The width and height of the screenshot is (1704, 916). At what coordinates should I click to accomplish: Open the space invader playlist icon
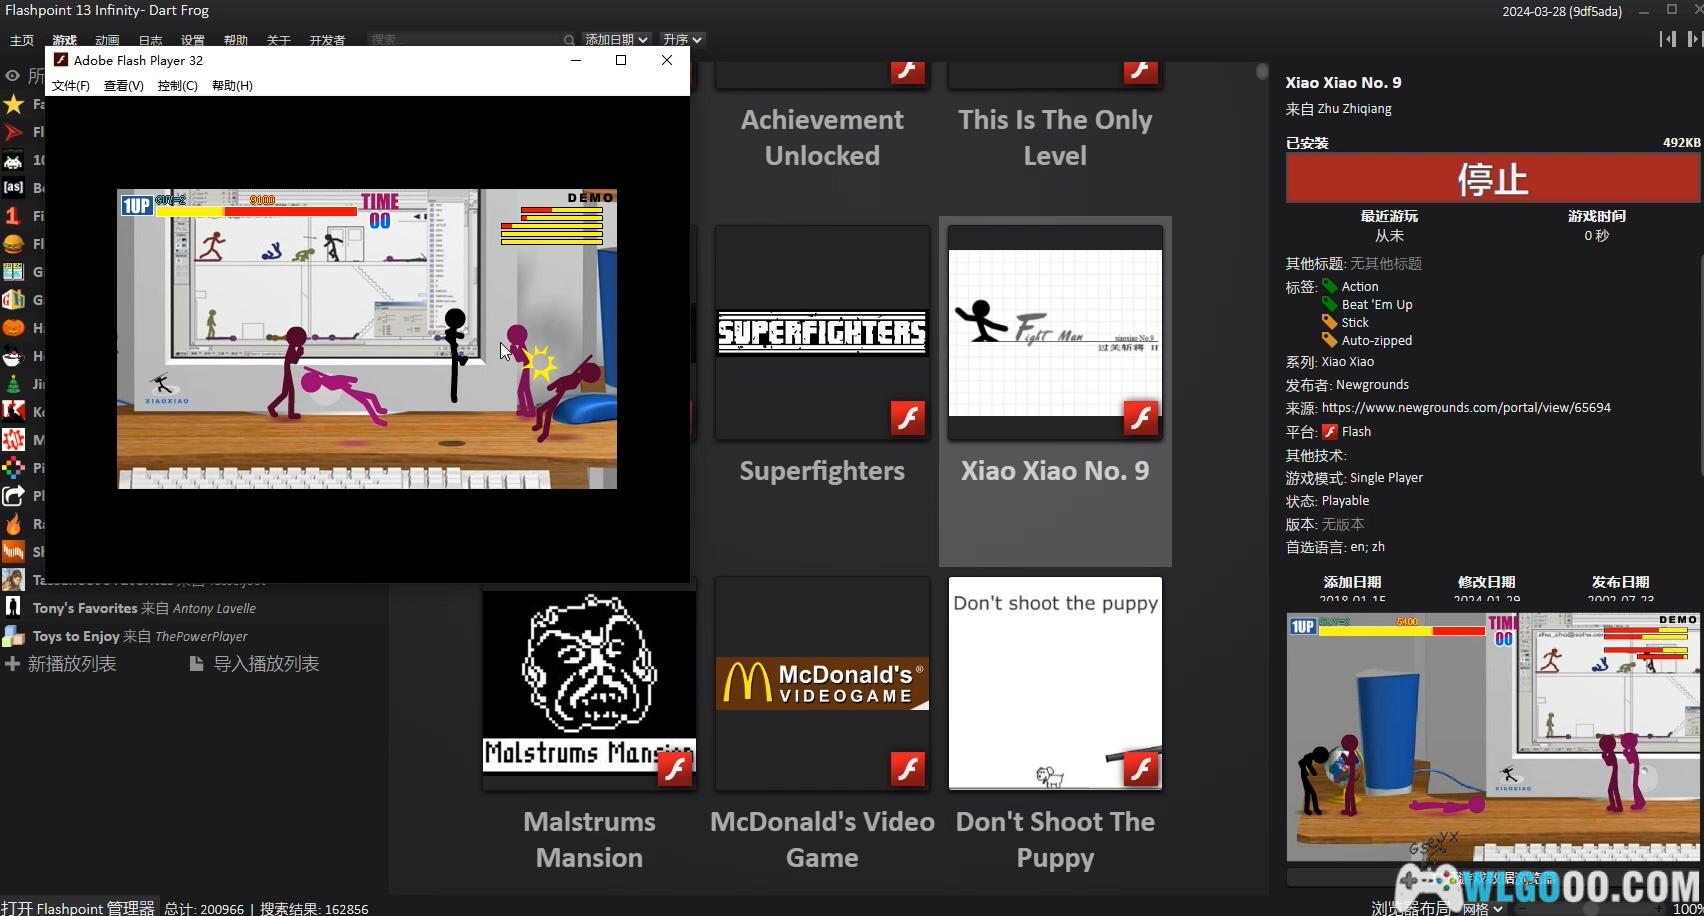(13, 160)
